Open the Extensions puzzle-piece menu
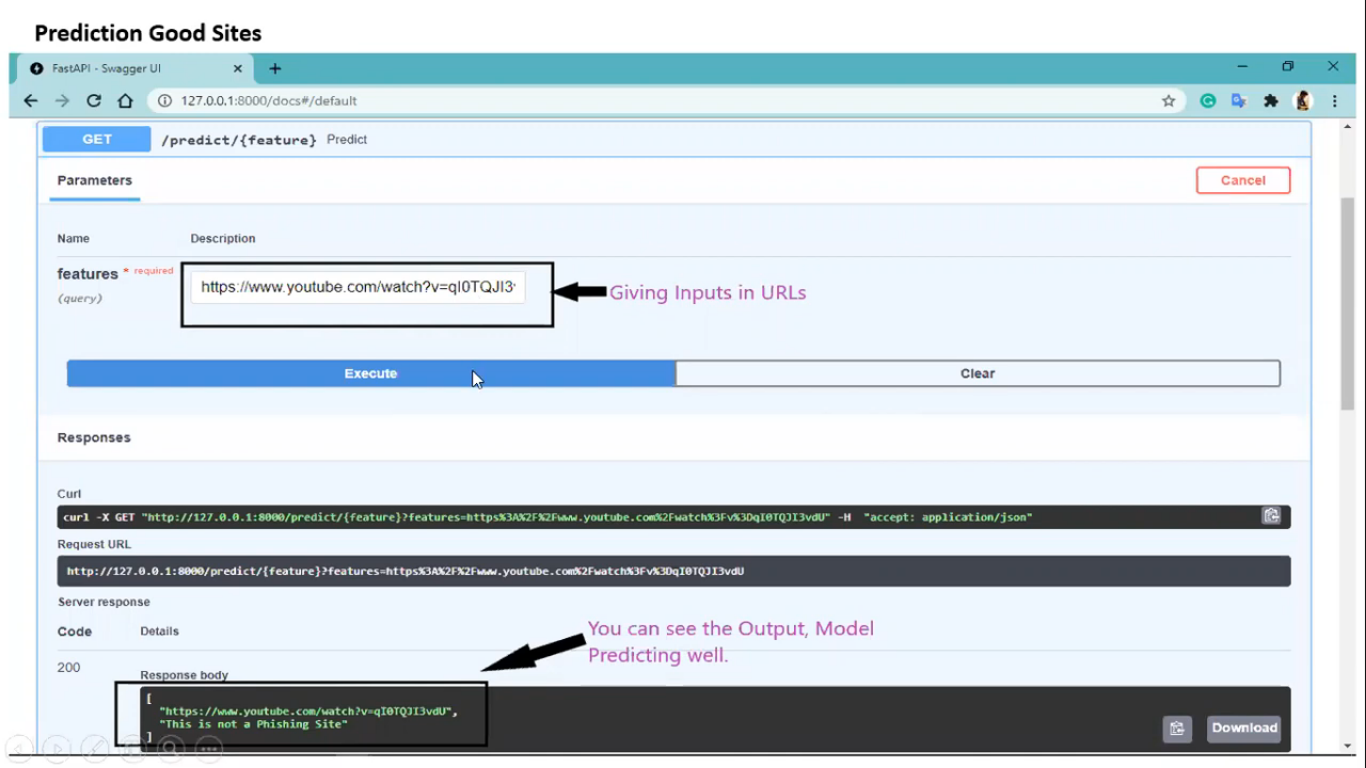Image resolution: width=1366 pixels, height=768 pixels. [x=1270, y=100]
